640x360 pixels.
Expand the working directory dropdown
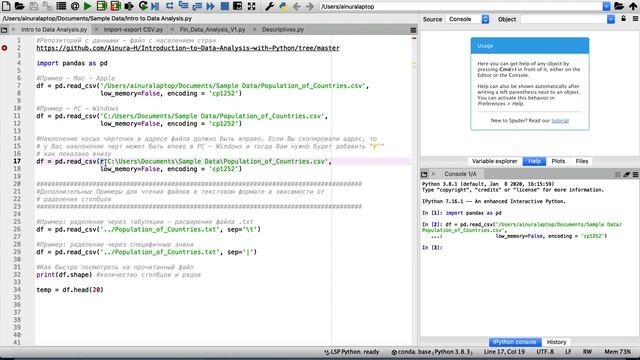coord(607,7)
